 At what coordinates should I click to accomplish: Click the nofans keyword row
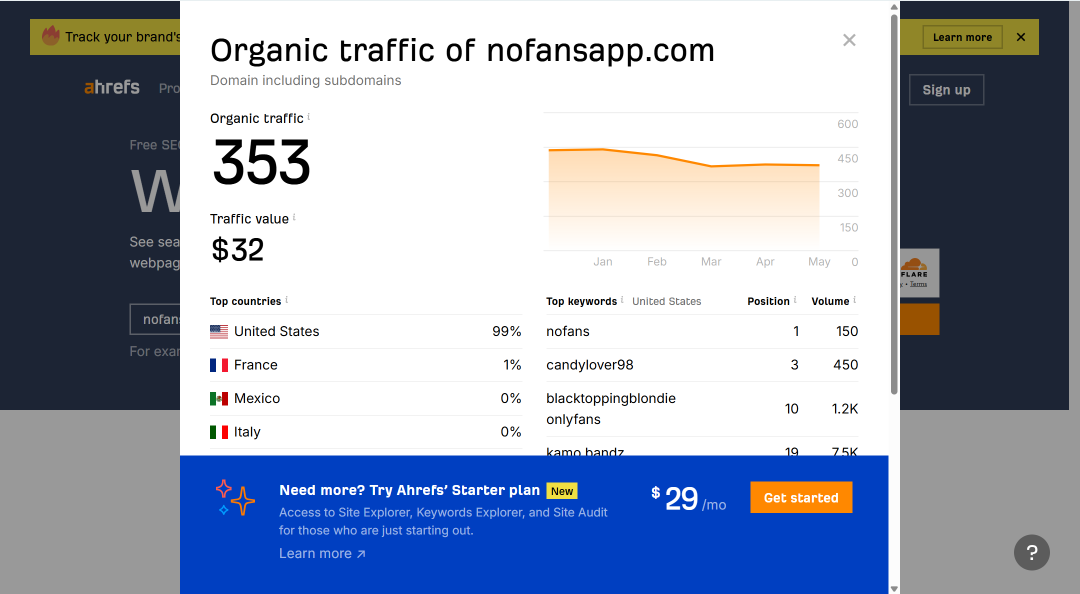point(702,331)
